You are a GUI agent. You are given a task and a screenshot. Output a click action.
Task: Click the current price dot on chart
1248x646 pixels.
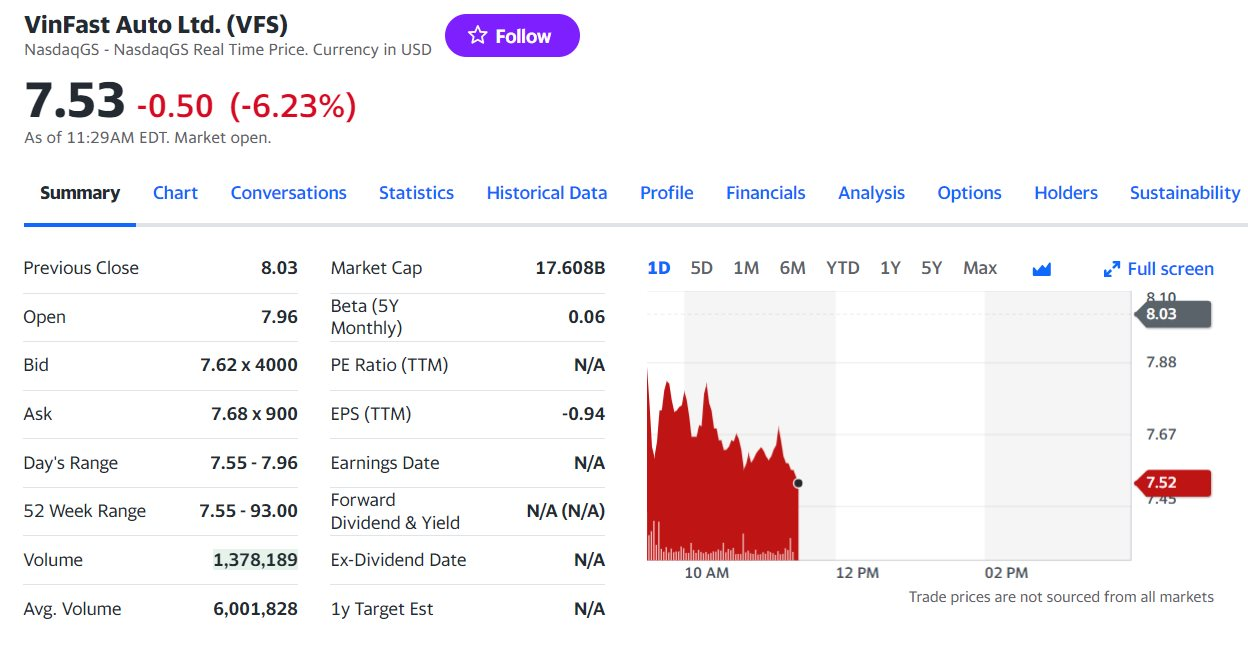[797, 483]
